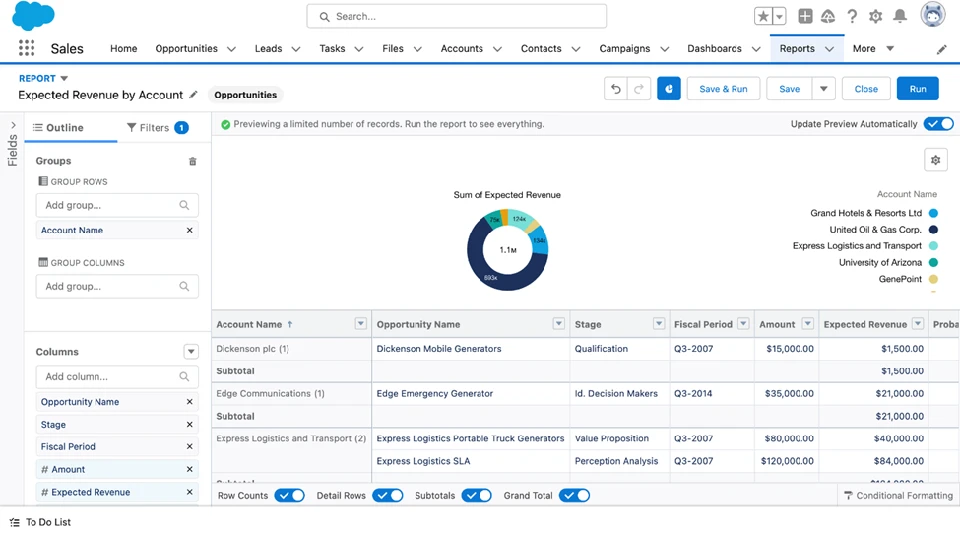Click the redo arrow button
This screenshot has width=960, height=533.
(639, 89)
